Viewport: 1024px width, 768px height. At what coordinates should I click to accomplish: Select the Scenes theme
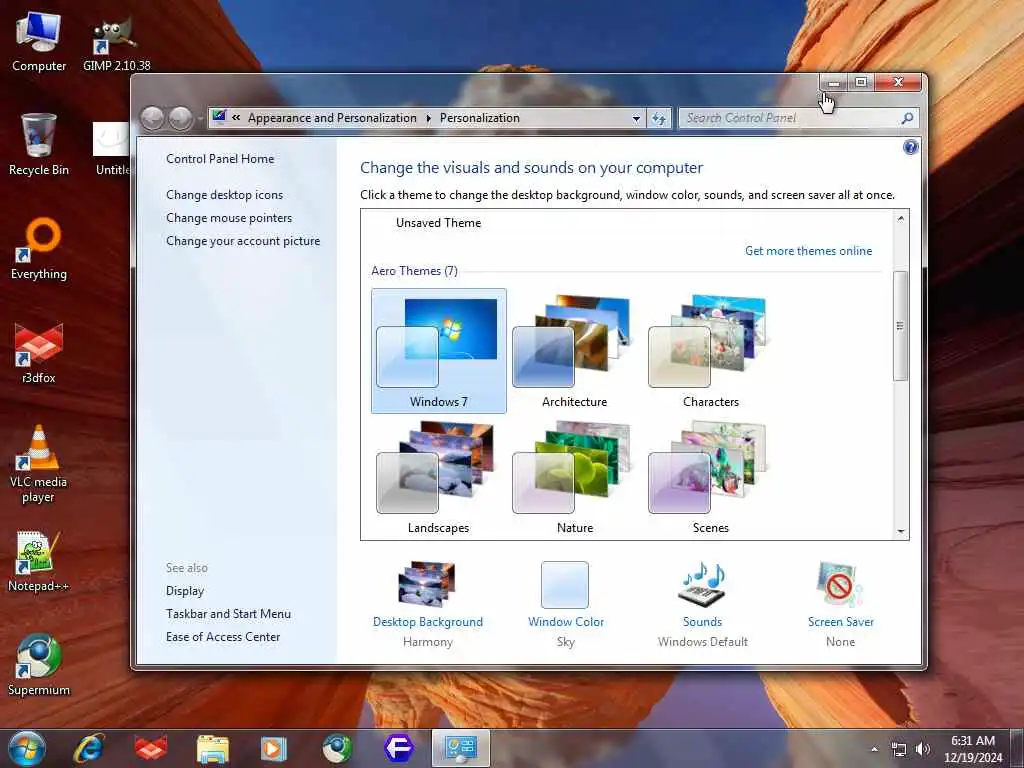click(711, 478)
